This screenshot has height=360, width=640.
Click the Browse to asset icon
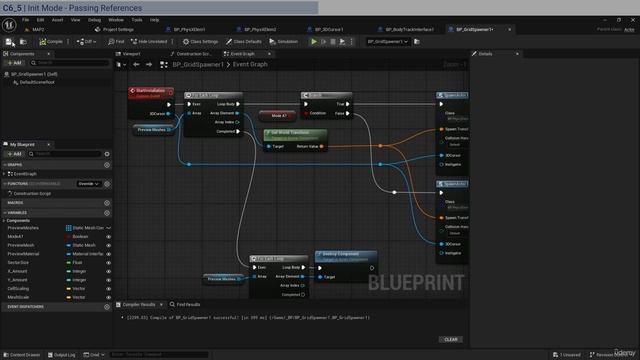(23, 42)
